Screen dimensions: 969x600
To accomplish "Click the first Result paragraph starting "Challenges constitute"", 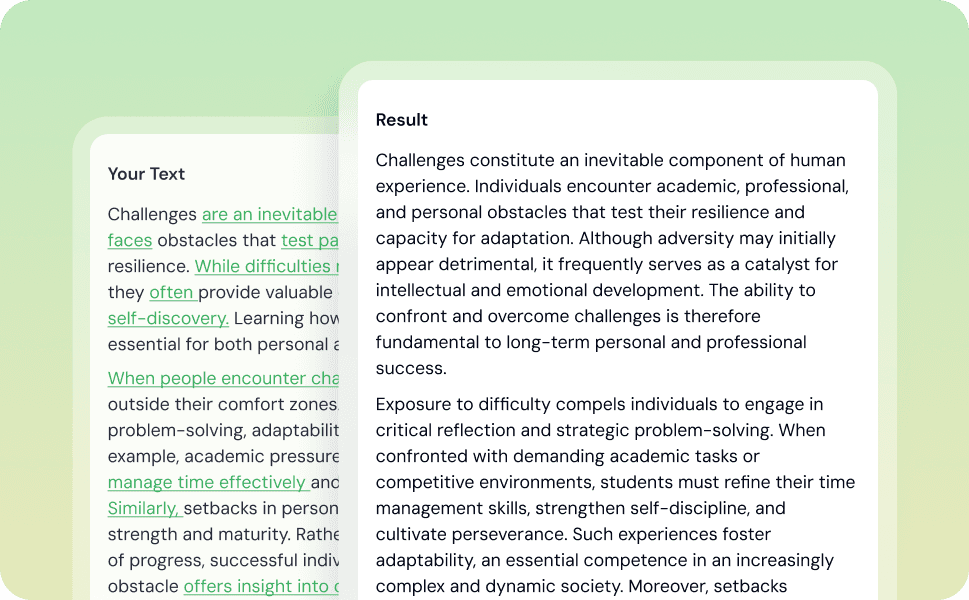I will coord(612,264).
